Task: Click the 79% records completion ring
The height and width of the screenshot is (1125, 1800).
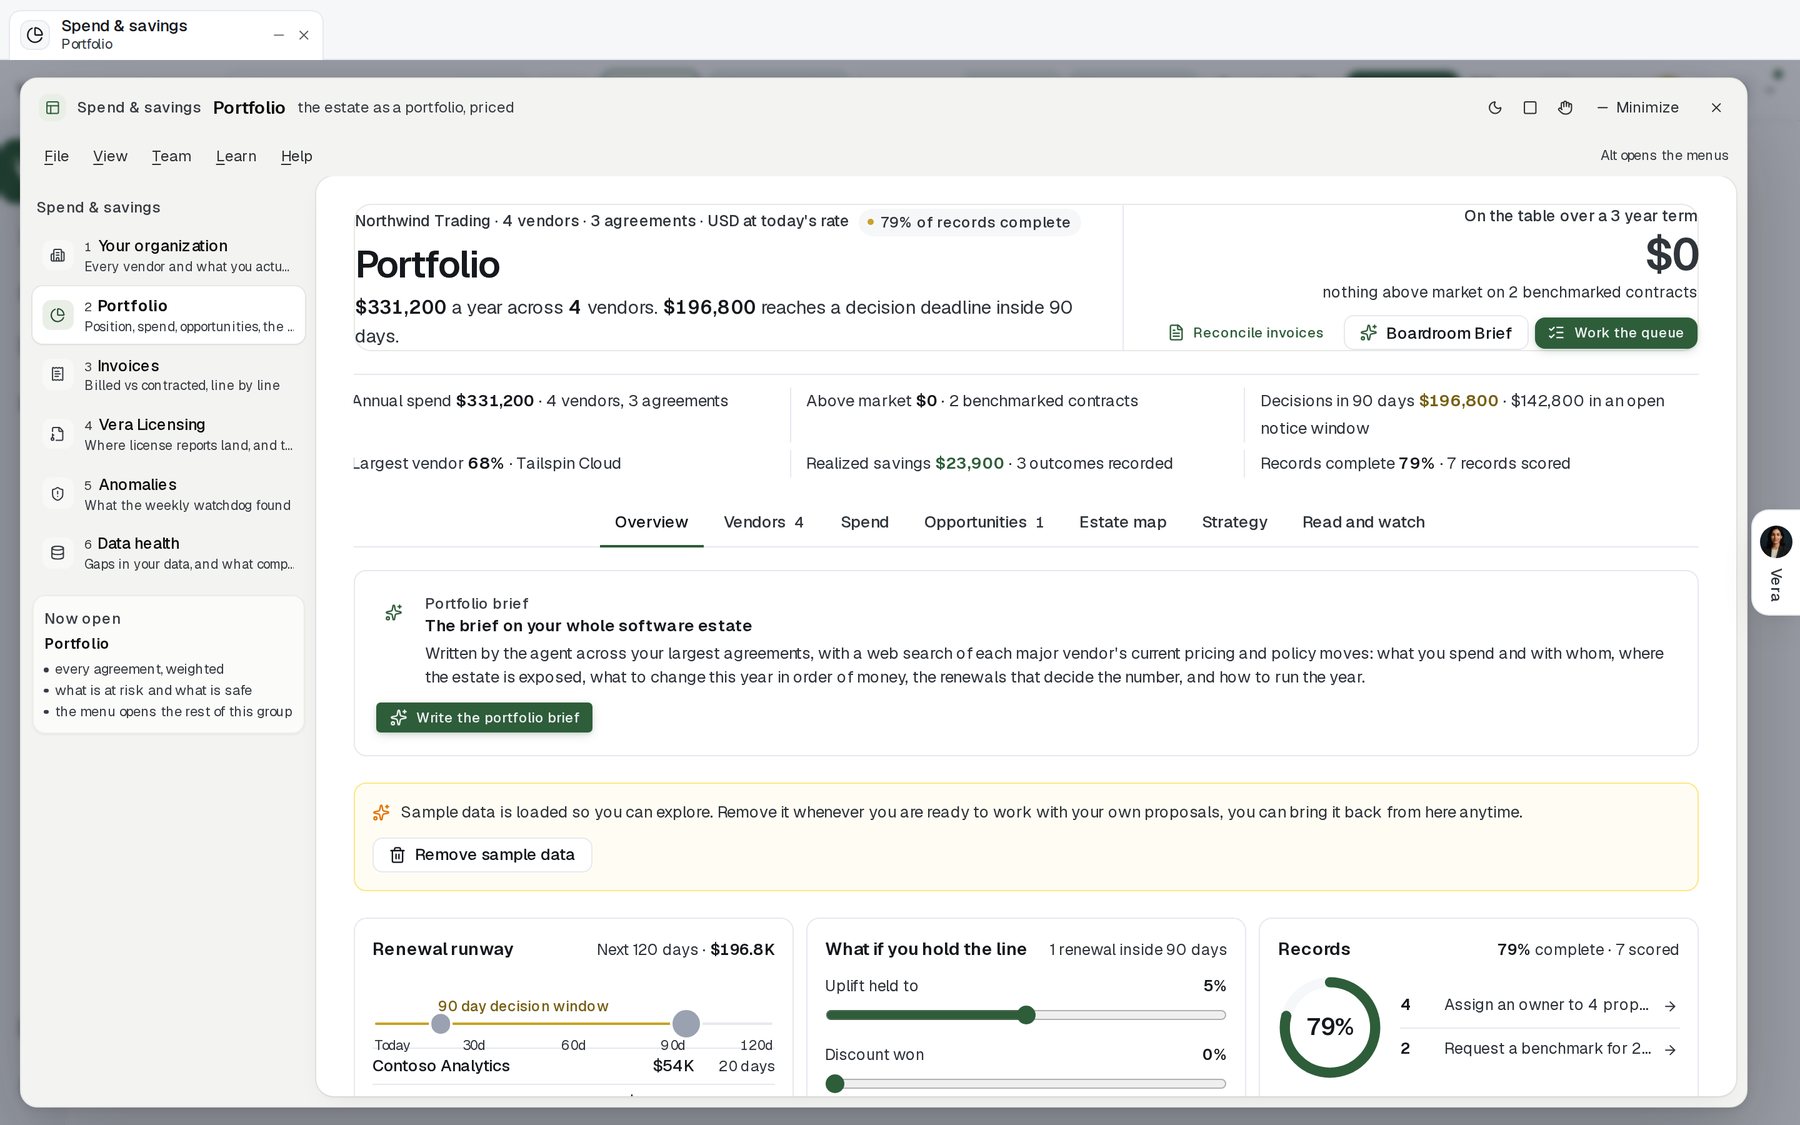Action: (1329, 1027)
